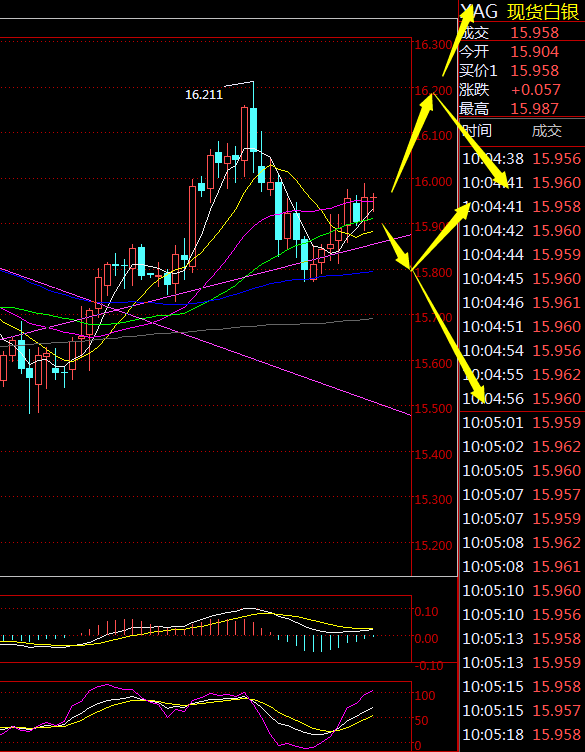
Task: Click the 10:05:05 tick time
Action: (x=493, y=470)
